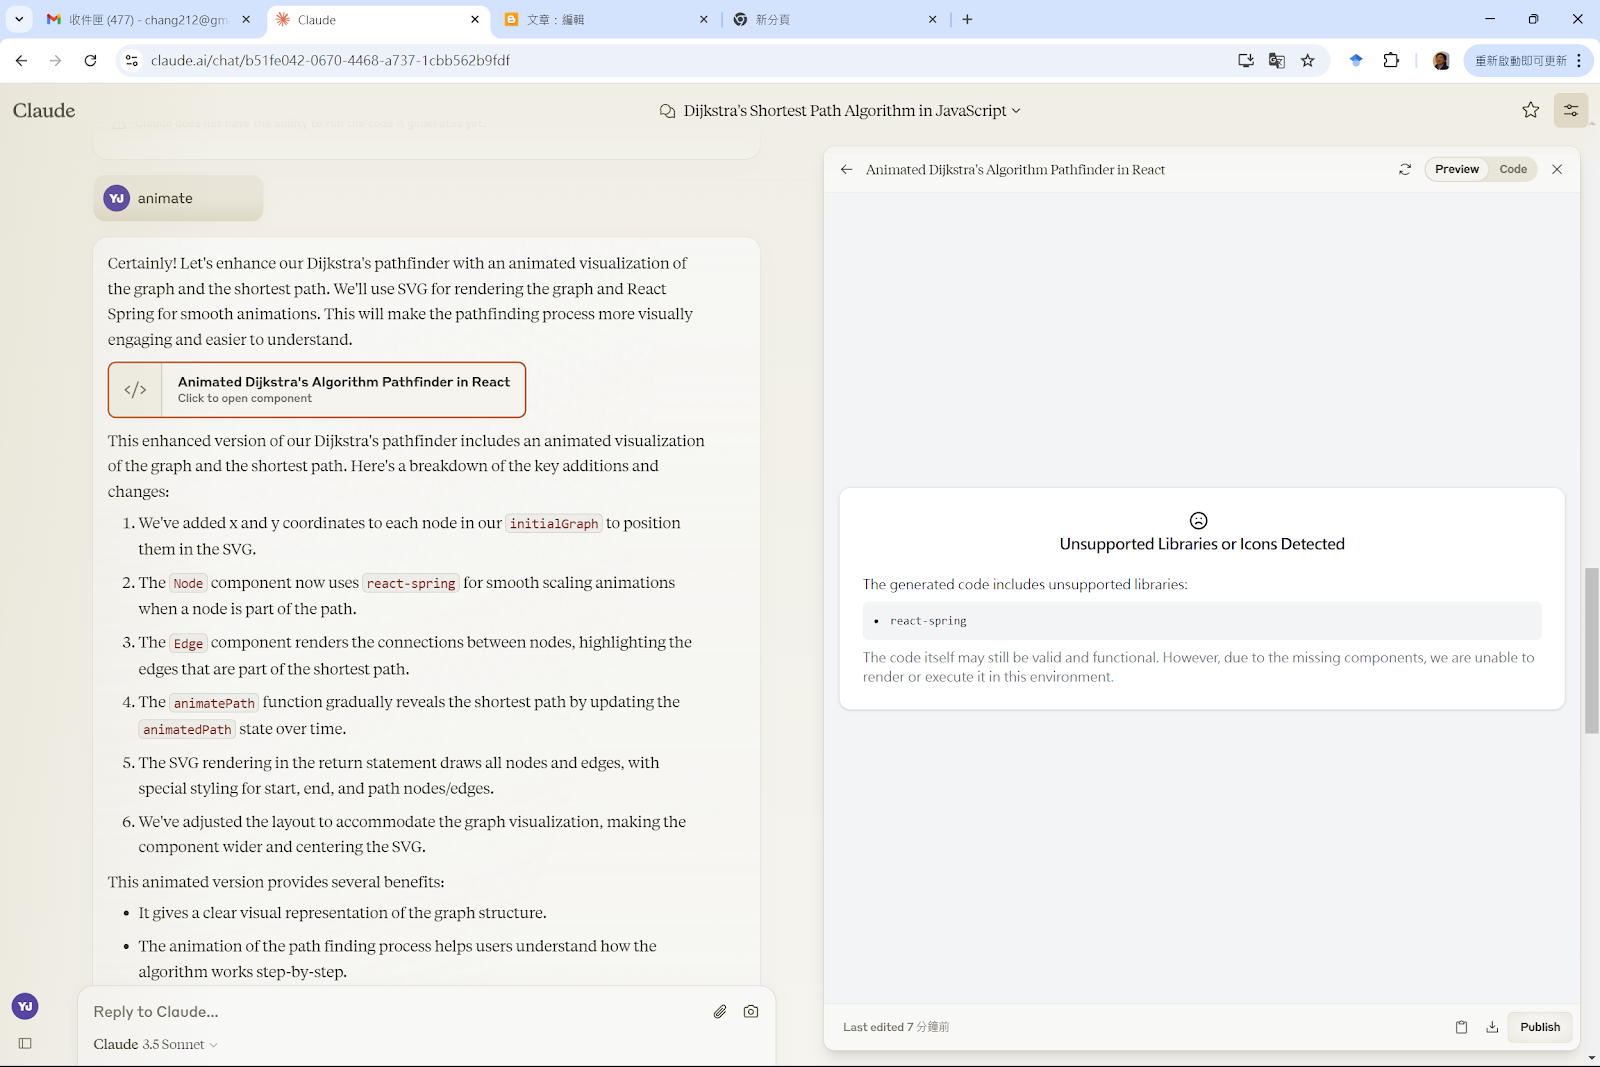Click the animatedPath code snippet

coord(187,730)
